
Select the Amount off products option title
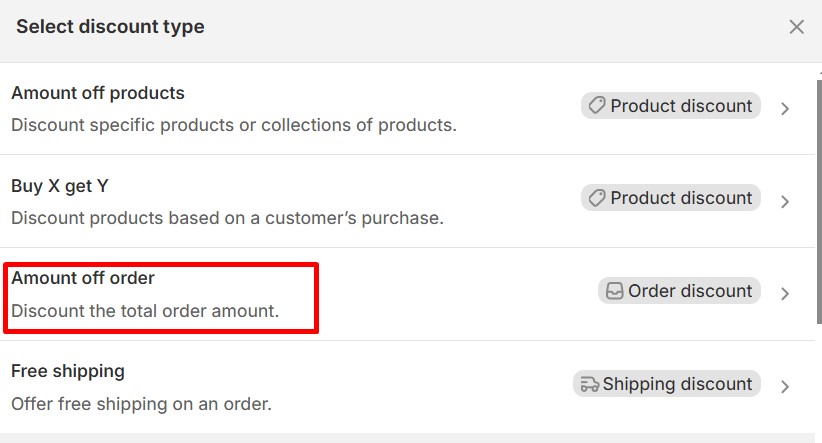(98, 93)
